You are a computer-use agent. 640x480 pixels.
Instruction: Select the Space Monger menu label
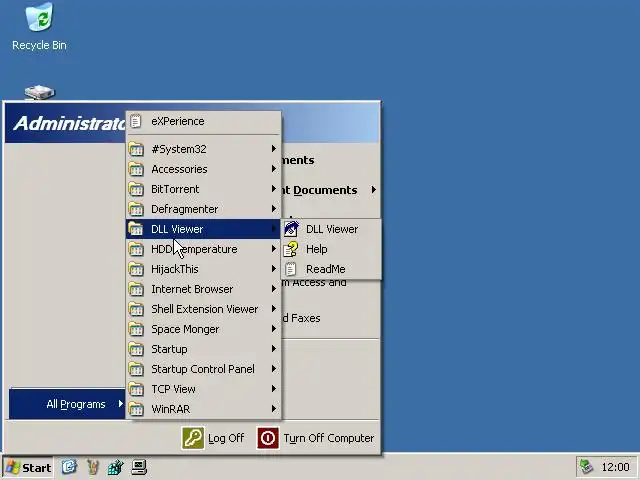[185, 329]
